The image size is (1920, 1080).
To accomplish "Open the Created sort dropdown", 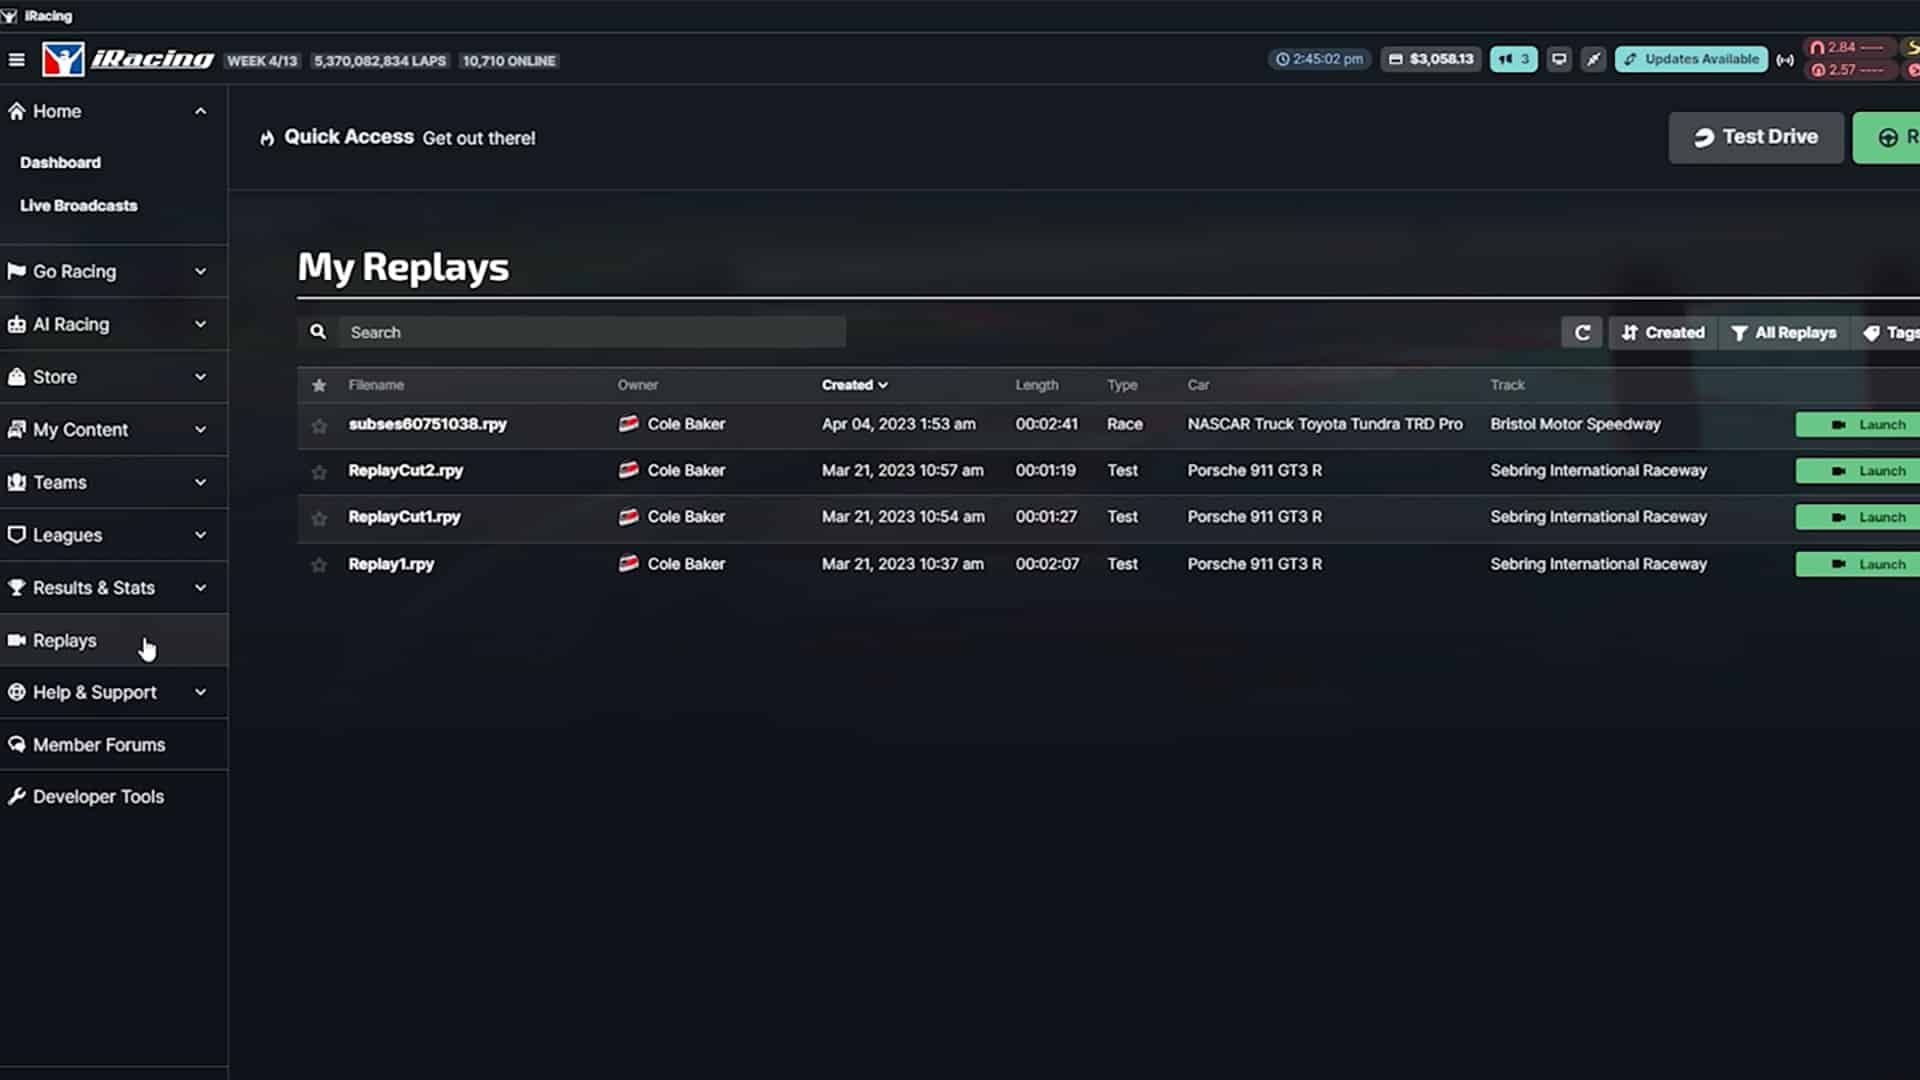I will (1661, 332).
